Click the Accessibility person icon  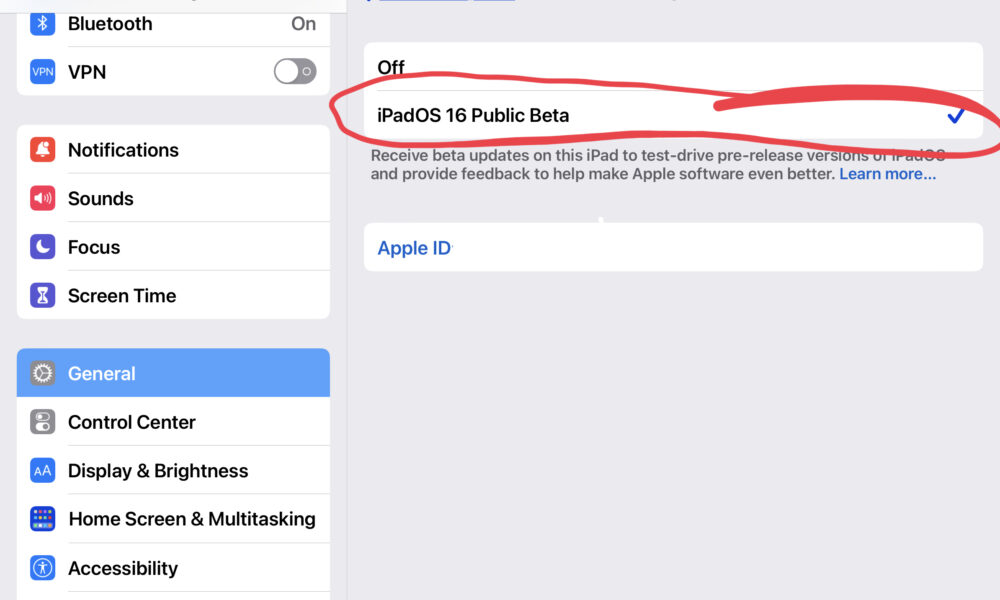42,567
